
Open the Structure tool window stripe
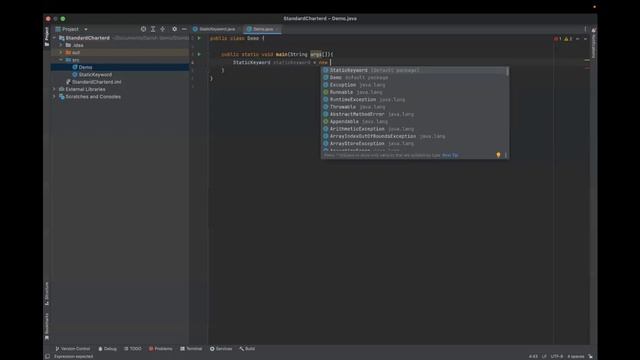pyautogui.click(x=47, y=294)
